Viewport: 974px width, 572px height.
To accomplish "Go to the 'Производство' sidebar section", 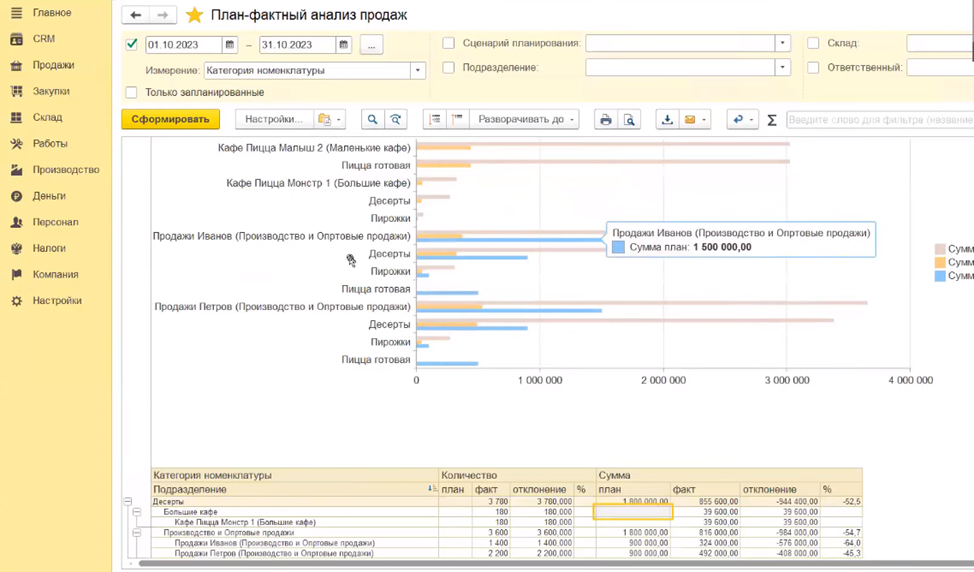I will pyautogui.click(x=65, y=170).
